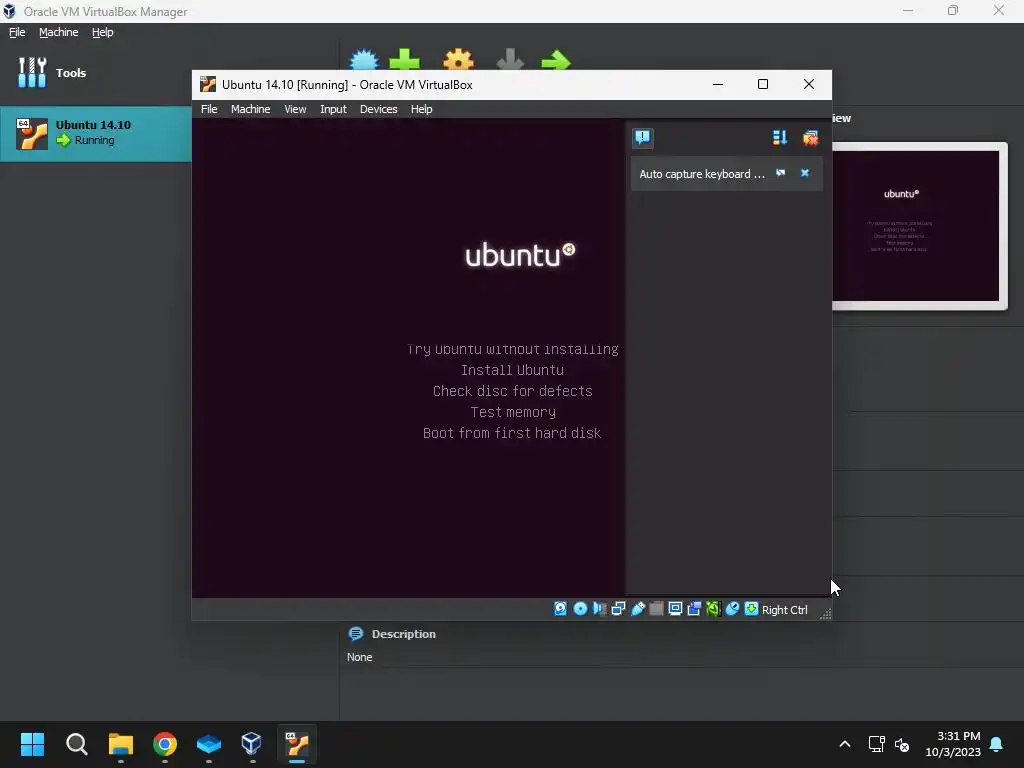The image size is (1024, 768).
Task: Select Test memory boot option
Action: pos(513,412)
